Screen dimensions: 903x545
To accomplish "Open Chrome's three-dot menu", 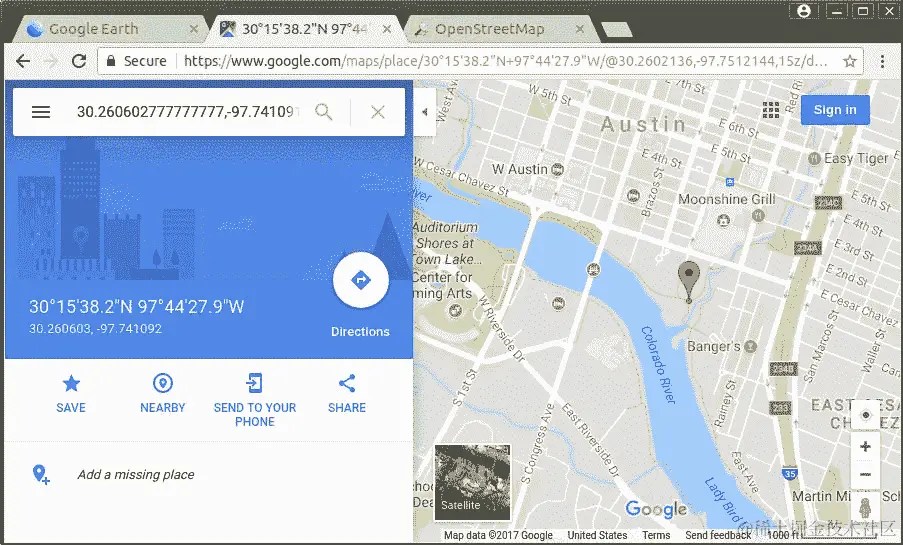I will tap(882, 61).
